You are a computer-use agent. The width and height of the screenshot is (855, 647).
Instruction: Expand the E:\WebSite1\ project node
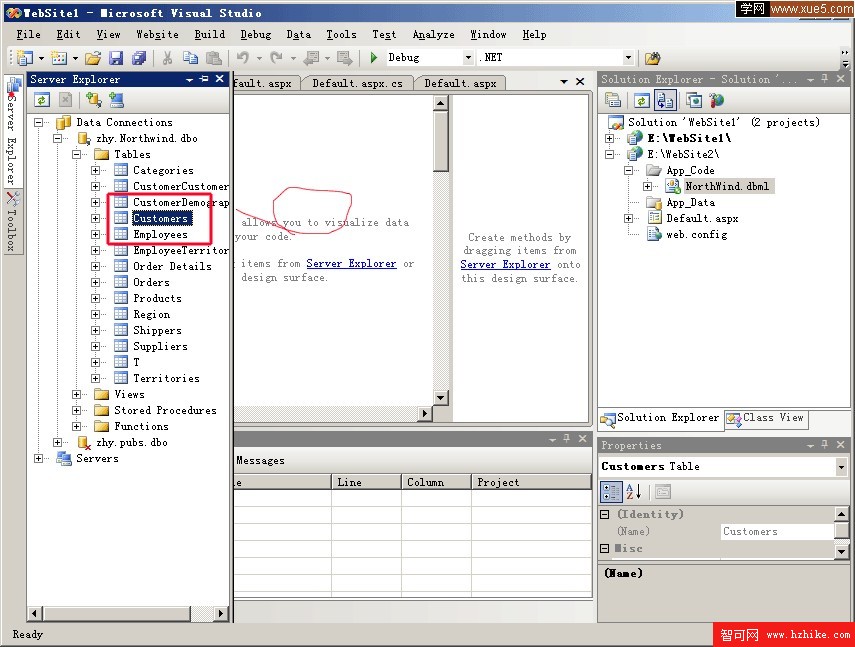tap(610, 138)
